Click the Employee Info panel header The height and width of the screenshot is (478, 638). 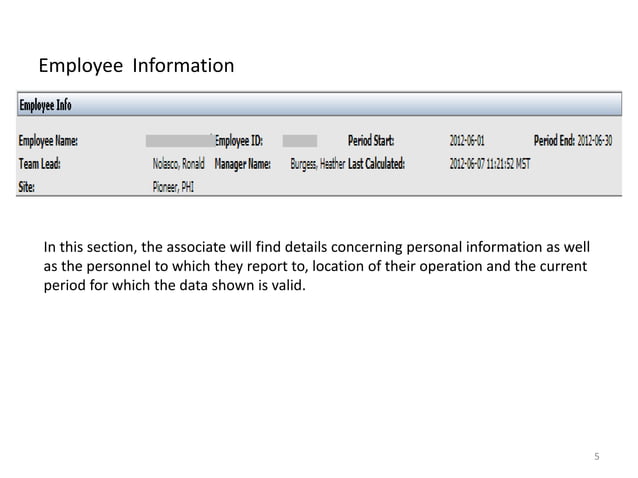click(x=319, y=105)
